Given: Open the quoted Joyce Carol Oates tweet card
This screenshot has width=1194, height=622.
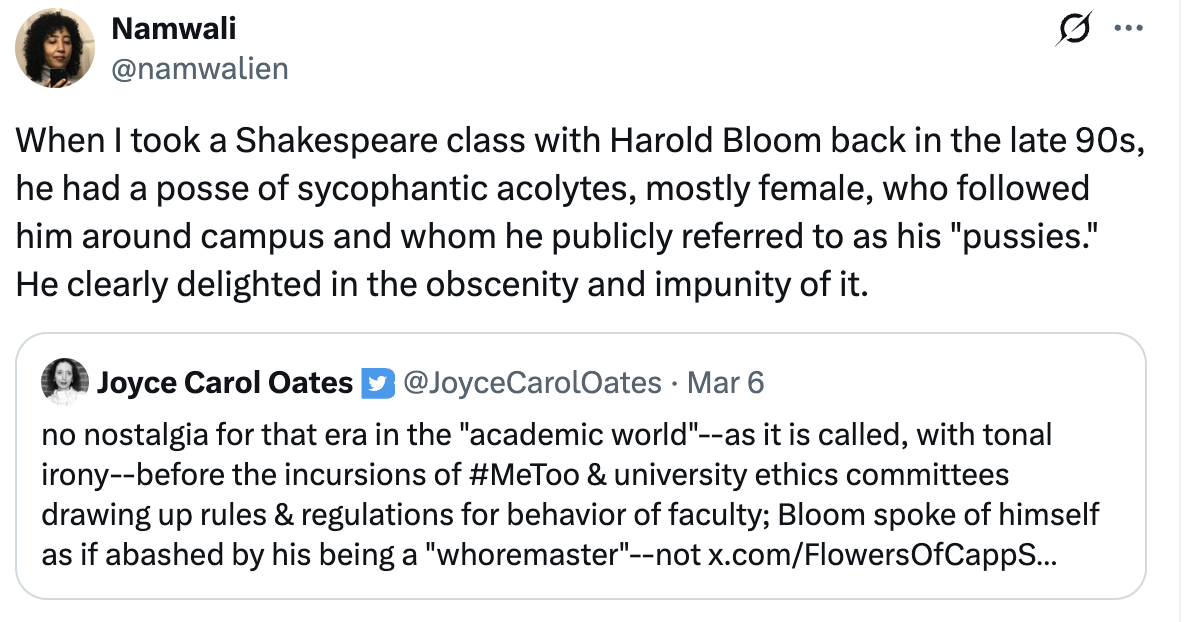Looking at the screenshot, I should 581,466.
